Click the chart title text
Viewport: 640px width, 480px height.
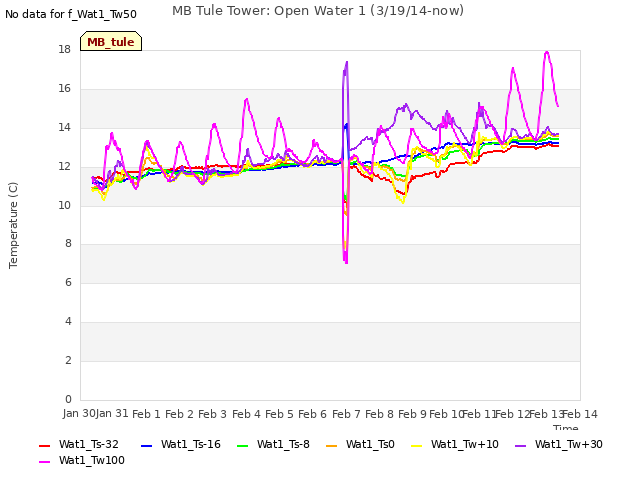tap(318, 11)
